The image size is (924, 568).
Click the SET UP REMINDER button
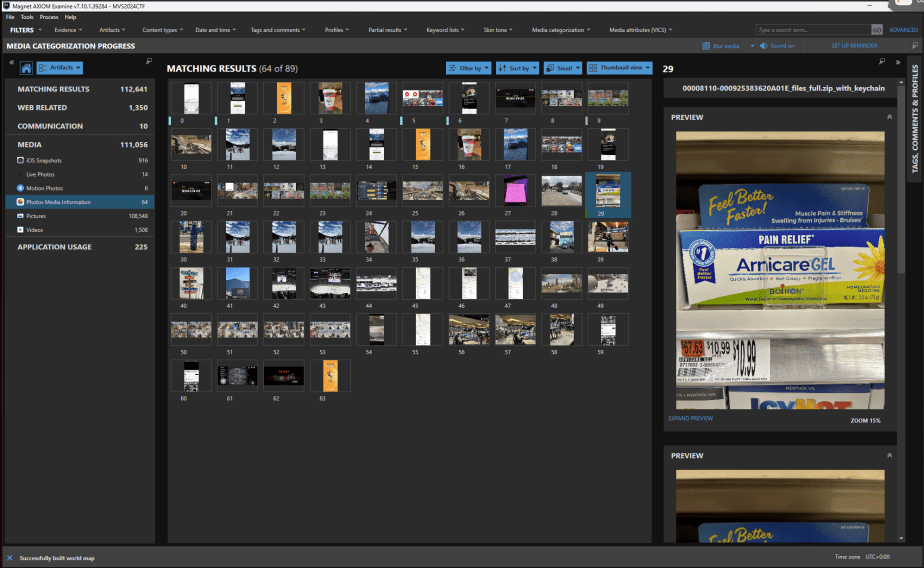coord(855,45)
